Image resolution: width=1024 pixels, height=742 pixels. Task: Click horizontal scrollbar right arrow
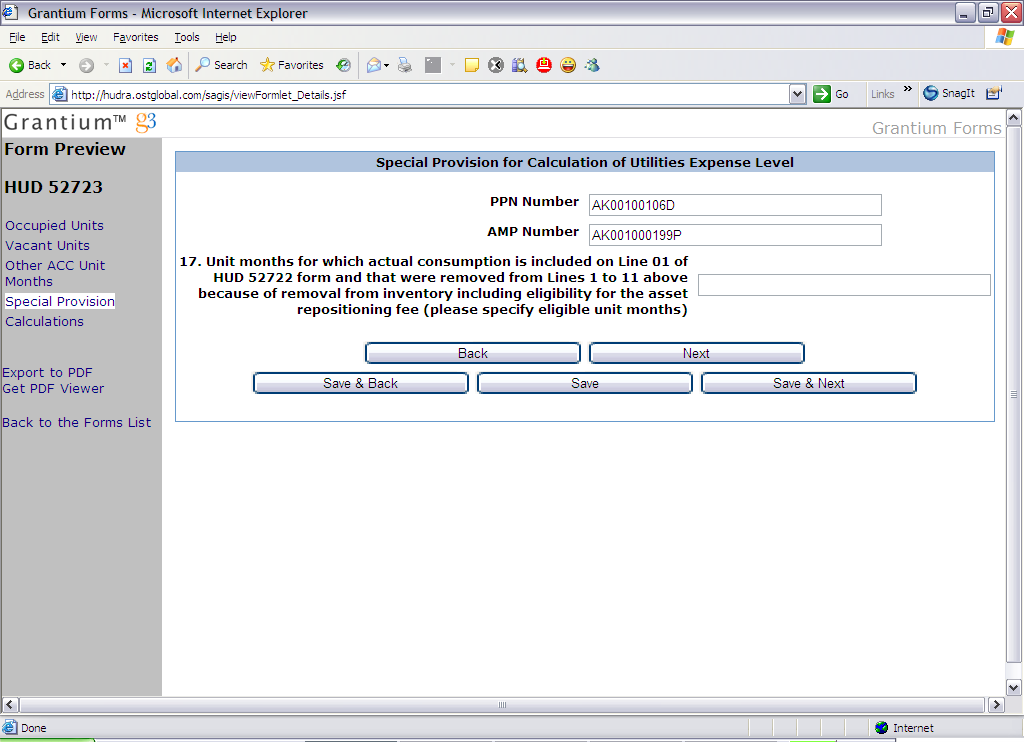(x=996, y=705)
